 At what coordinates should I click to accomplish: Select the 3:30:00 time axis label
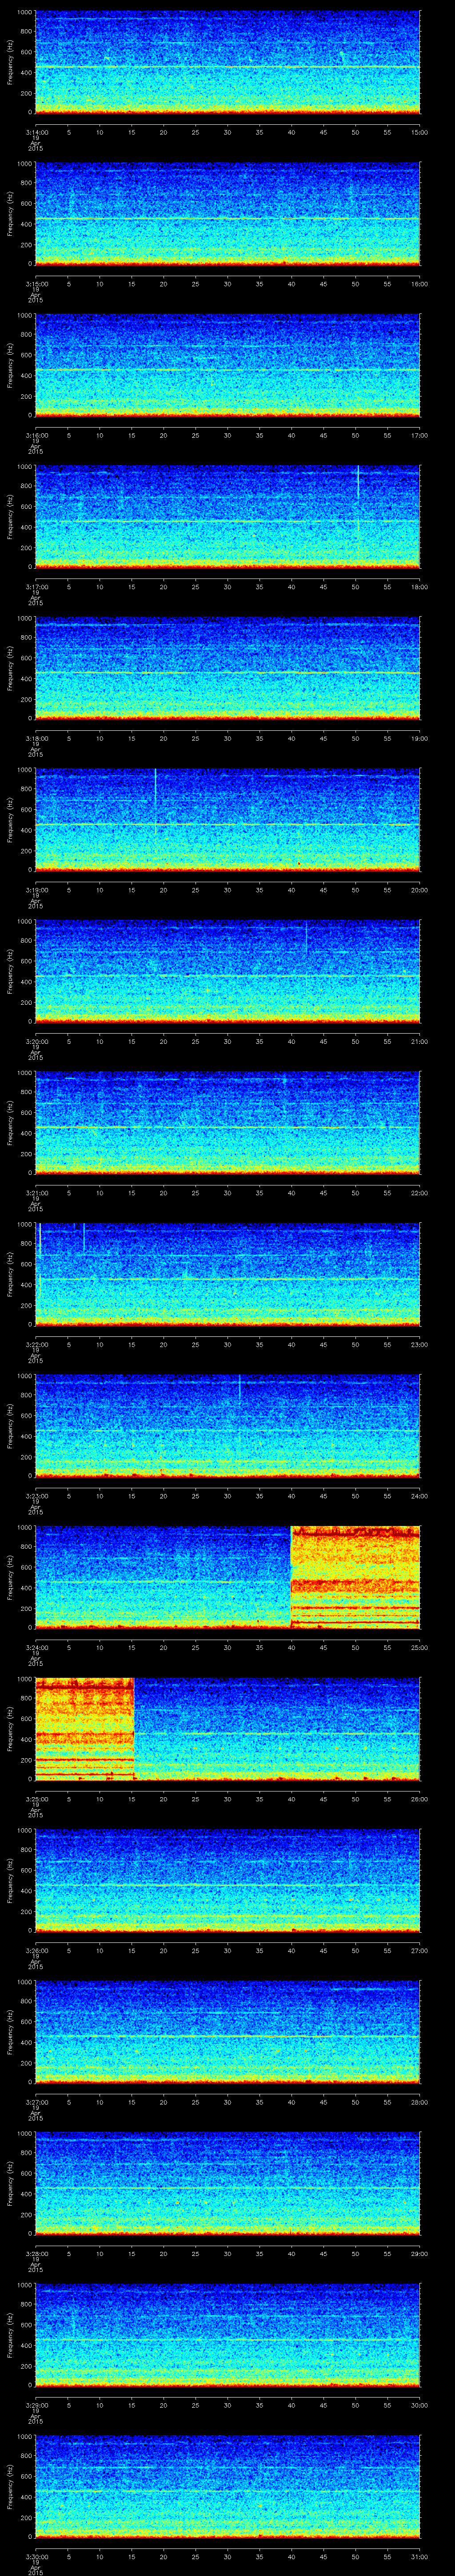point(36,2556)
